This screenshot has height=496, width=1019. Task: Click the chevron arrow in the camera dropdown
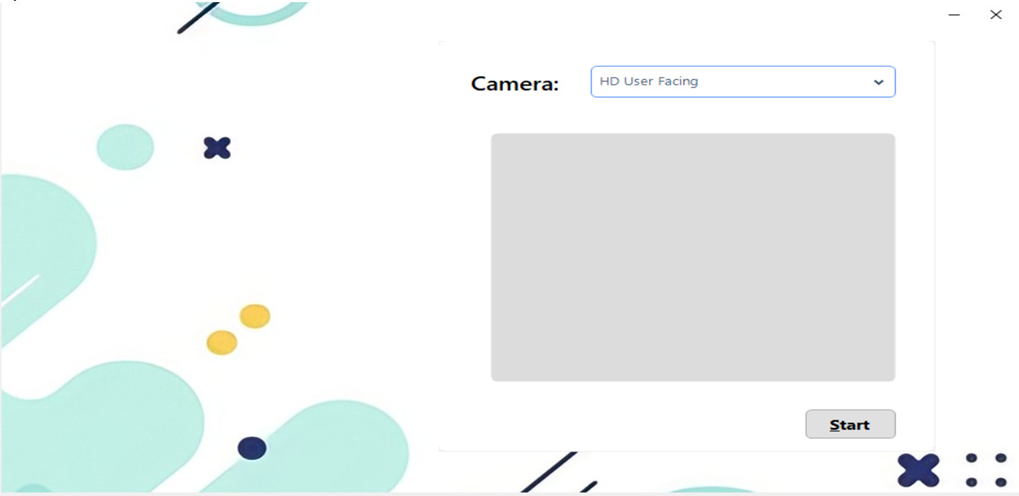point(879,83)
